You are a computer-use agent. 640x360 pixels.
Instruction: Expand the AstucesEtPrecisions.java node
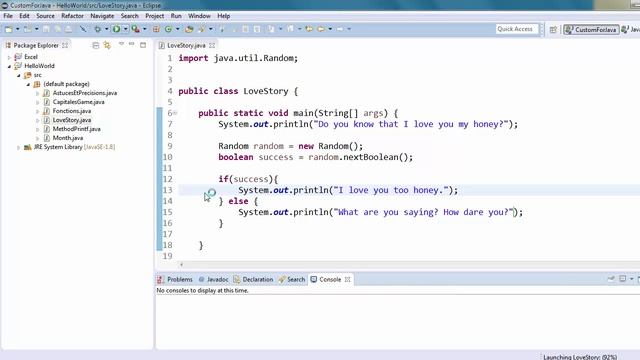click(x=38, y=93)
